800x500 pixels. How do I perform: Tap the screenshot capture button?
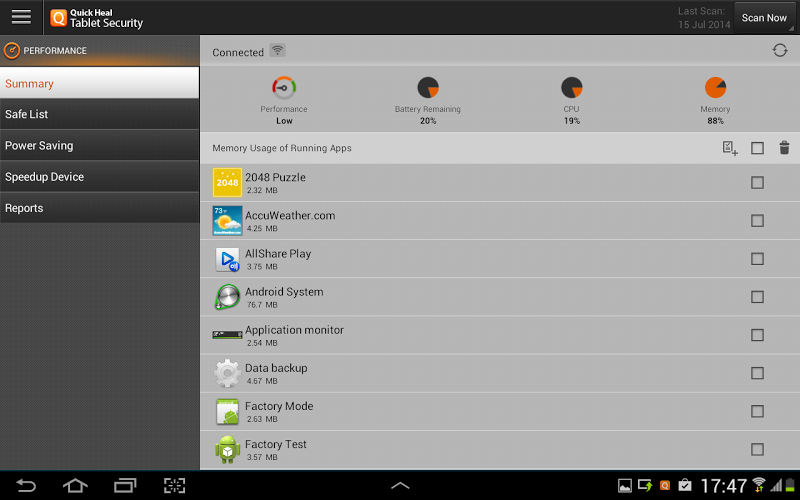pyautogui.click(x=174, y=485)
